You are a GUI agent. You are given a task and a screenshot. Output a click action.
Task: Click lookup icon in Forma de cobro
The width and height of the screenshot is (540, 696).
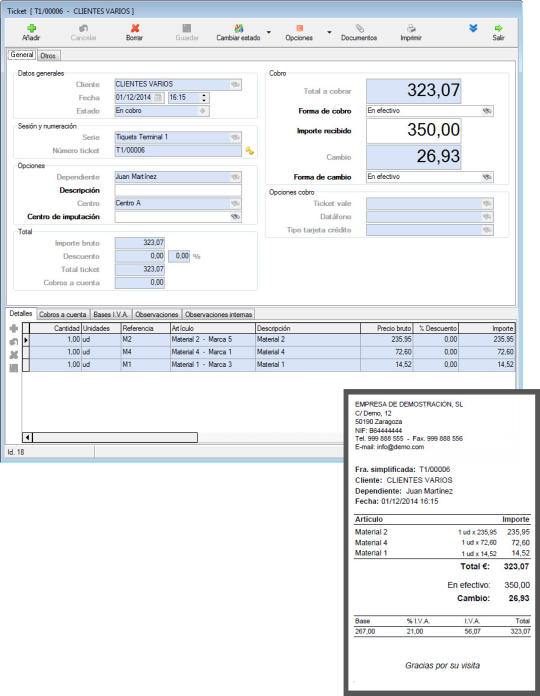tap(487, 111)
